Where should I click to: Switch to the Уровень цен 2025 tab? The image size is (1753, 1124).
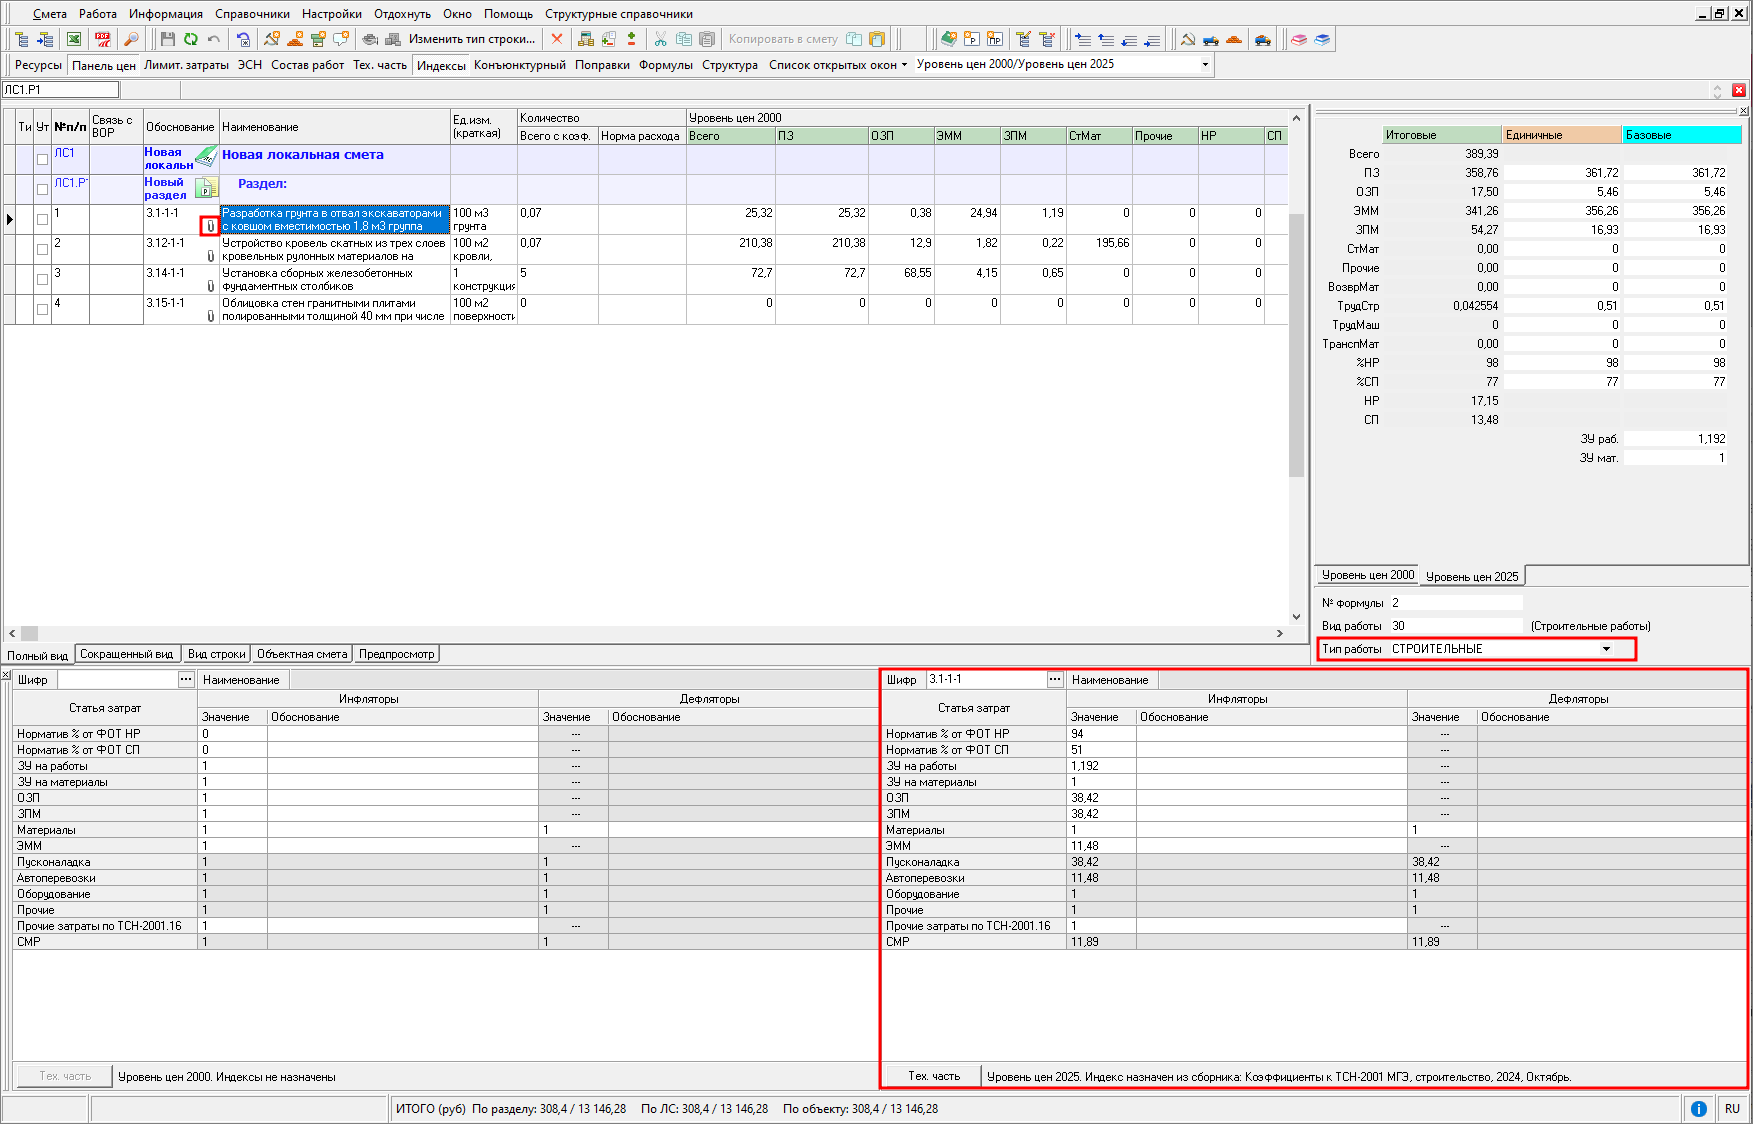(1471, 576)
